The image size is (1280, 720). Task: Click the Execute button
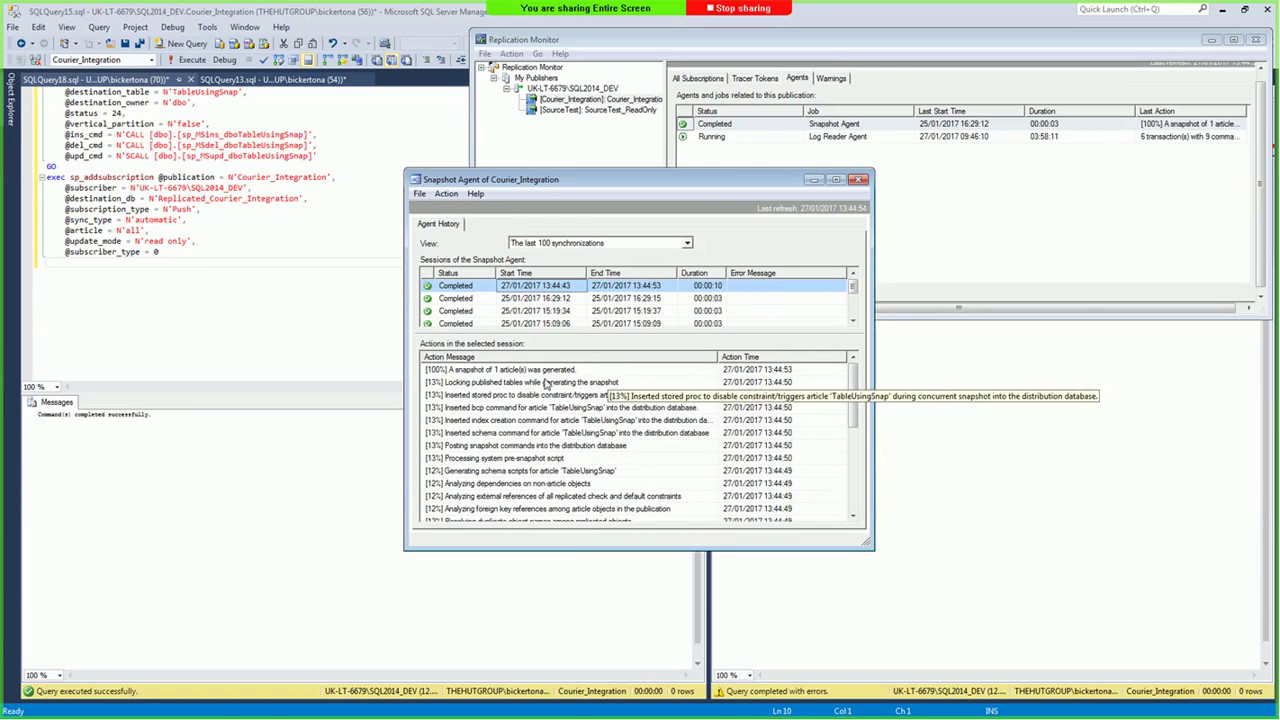pos(186,60)
